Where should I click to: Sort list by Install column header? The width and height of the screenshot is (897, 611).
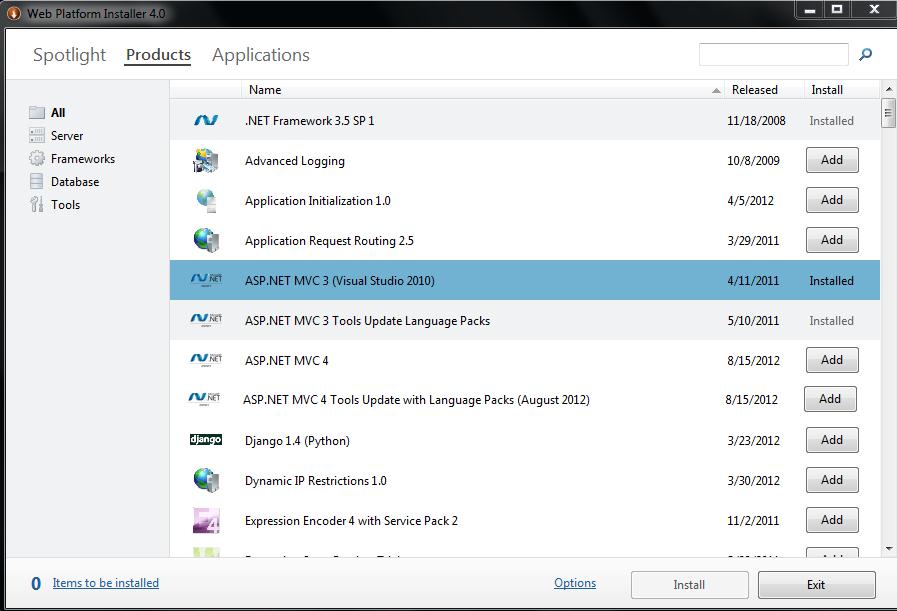click(842, 90)
